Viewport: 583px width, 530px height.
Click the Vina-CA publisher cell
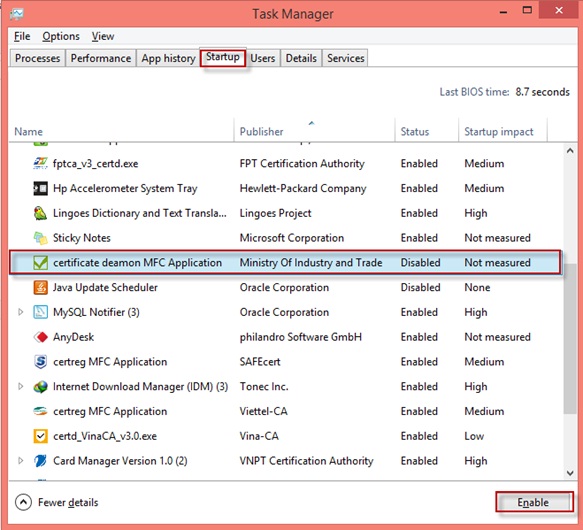click(259, 436)
